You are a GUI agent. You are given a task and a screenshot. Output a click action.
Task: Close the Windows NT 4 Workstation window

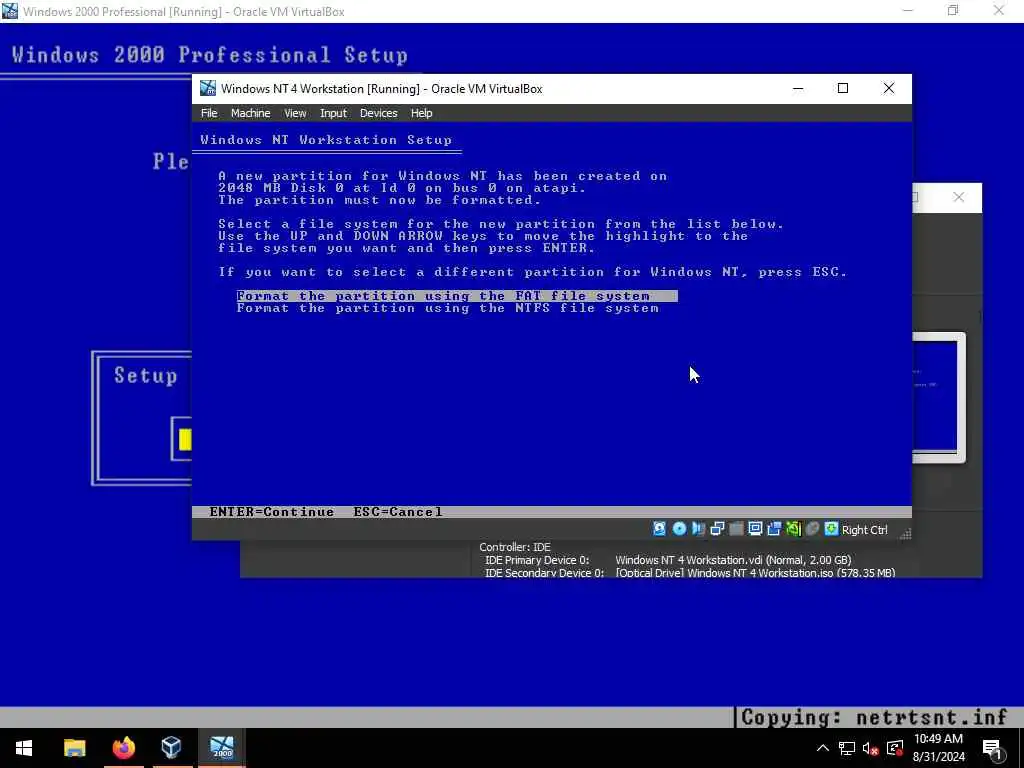(x=889, y=88)
